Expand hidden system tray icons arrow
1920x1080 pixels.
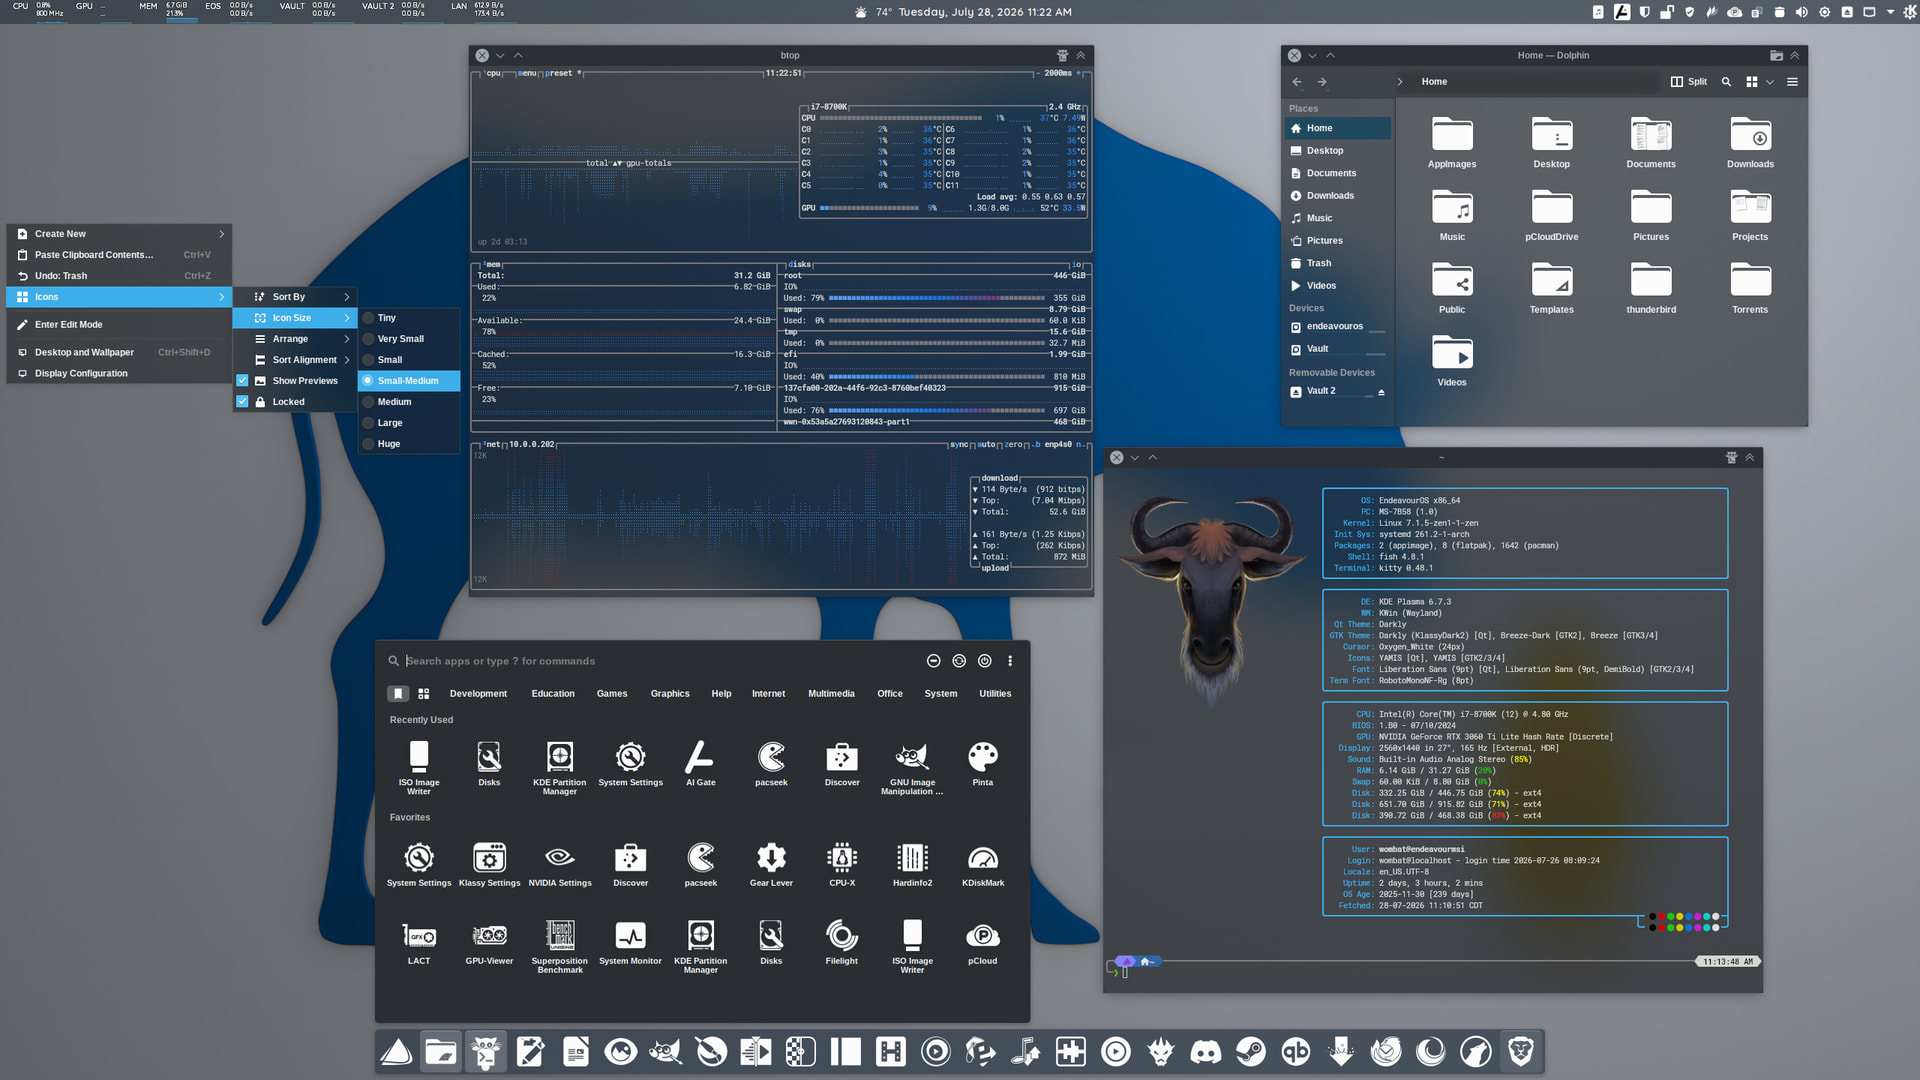[1890, 12]
